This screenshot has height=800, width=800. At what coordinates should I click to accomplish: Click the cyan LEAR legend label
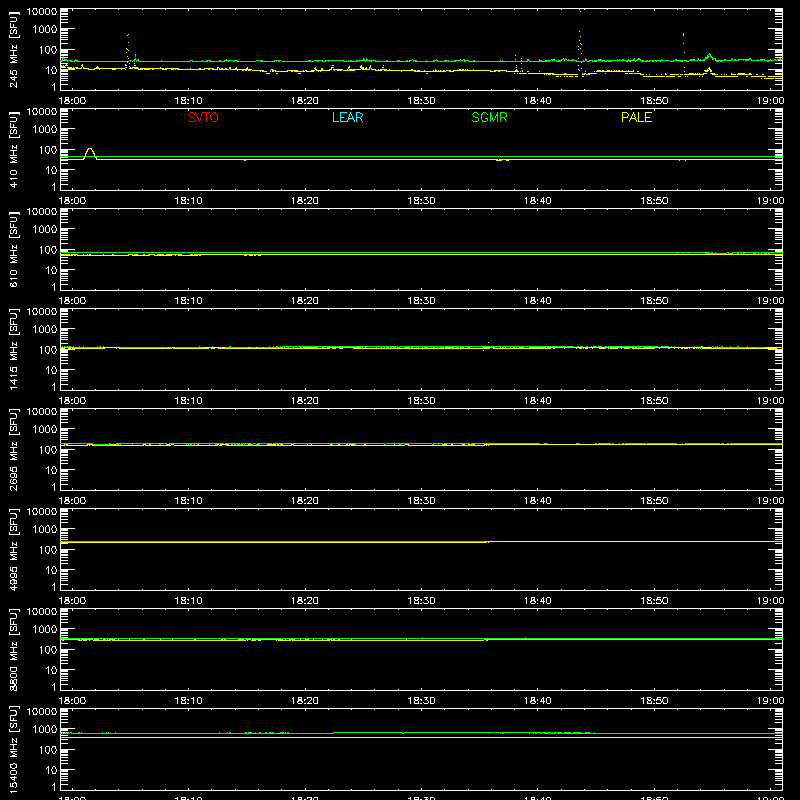[347, 117]
